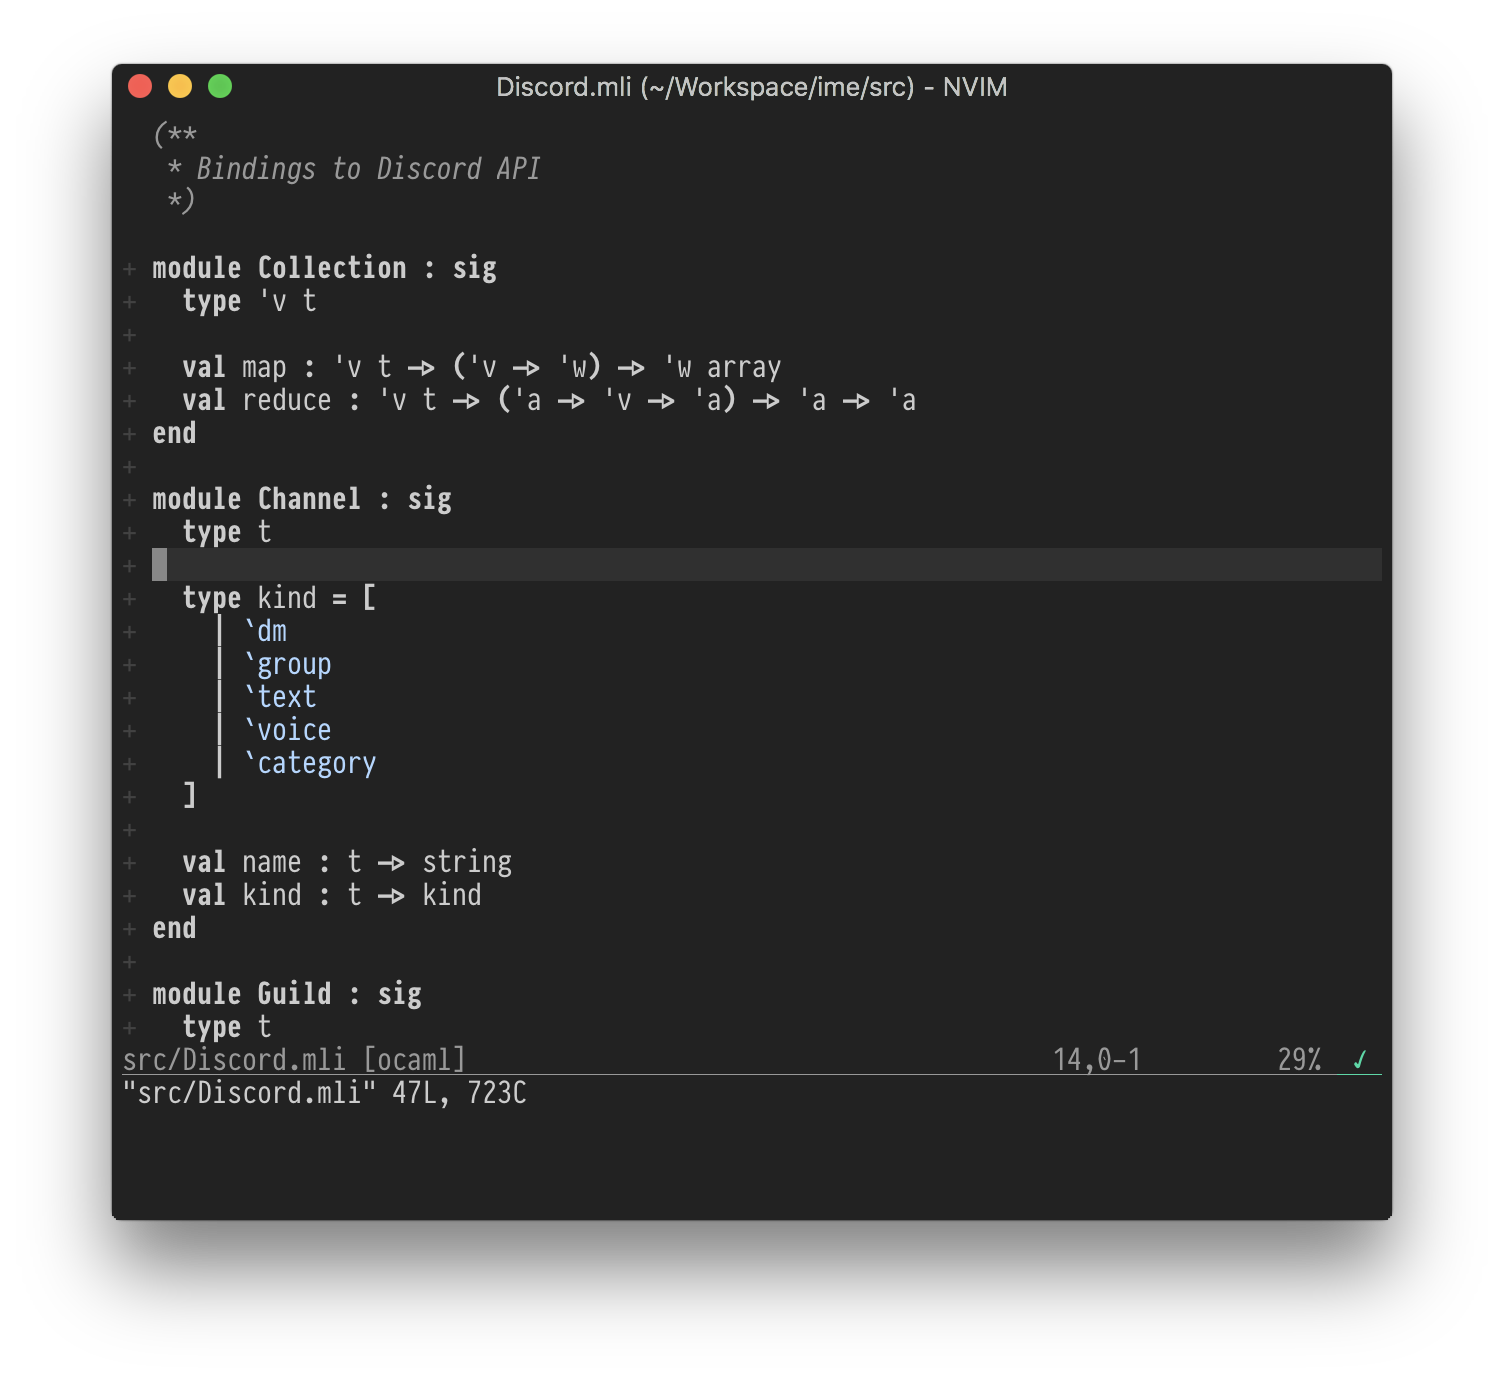The width and height of the screenshot is (1504, 1380).
Task: Click the val map type signature
Action: point(480,366)
